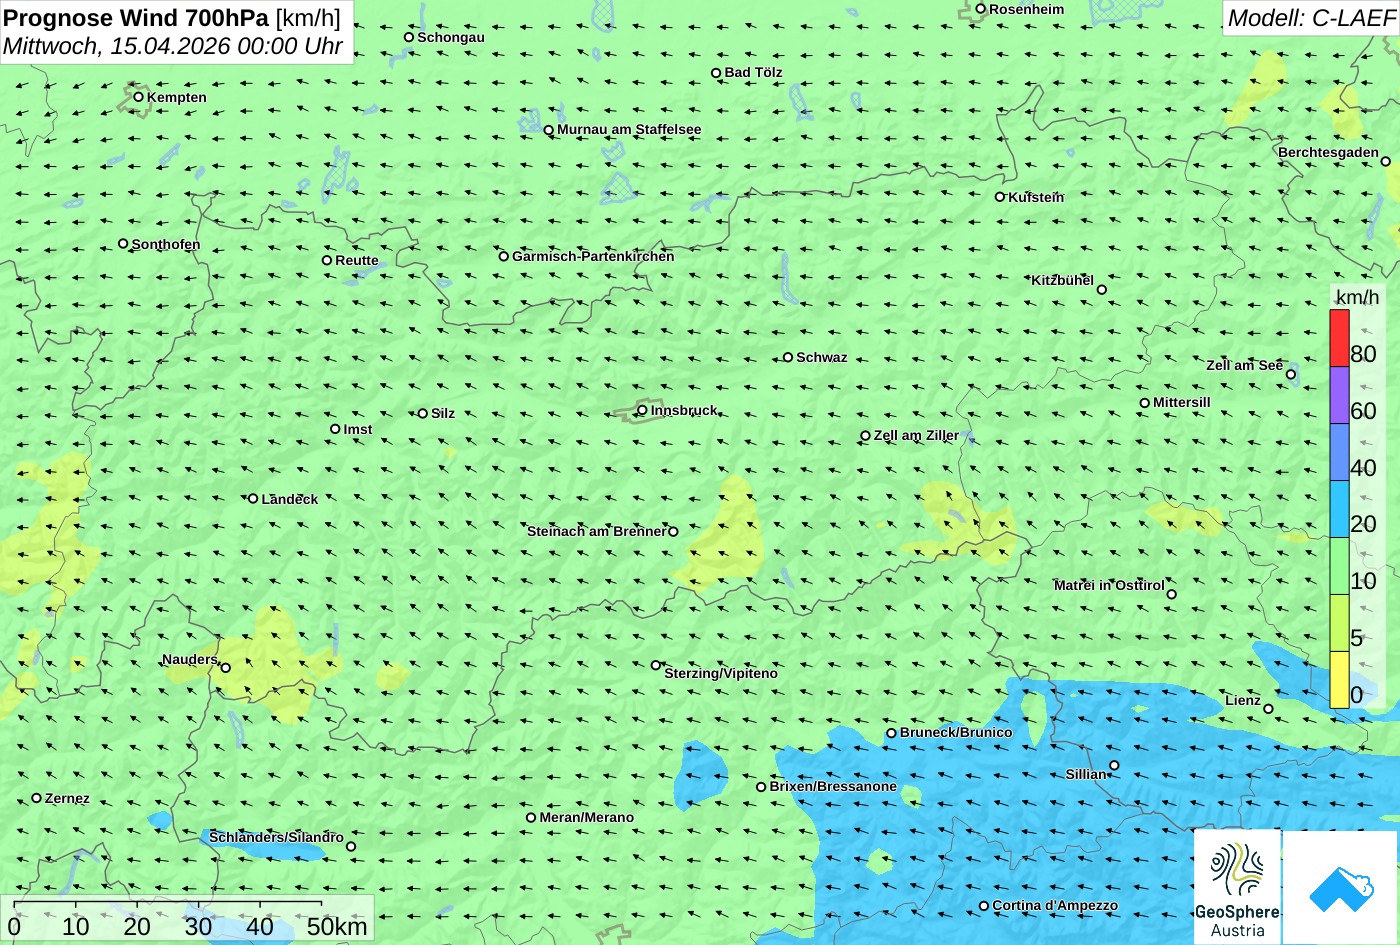Click the 'Schlanders/Silandro' label
Viewport: 1400px width, 945px height.
[x=276, y=837]
